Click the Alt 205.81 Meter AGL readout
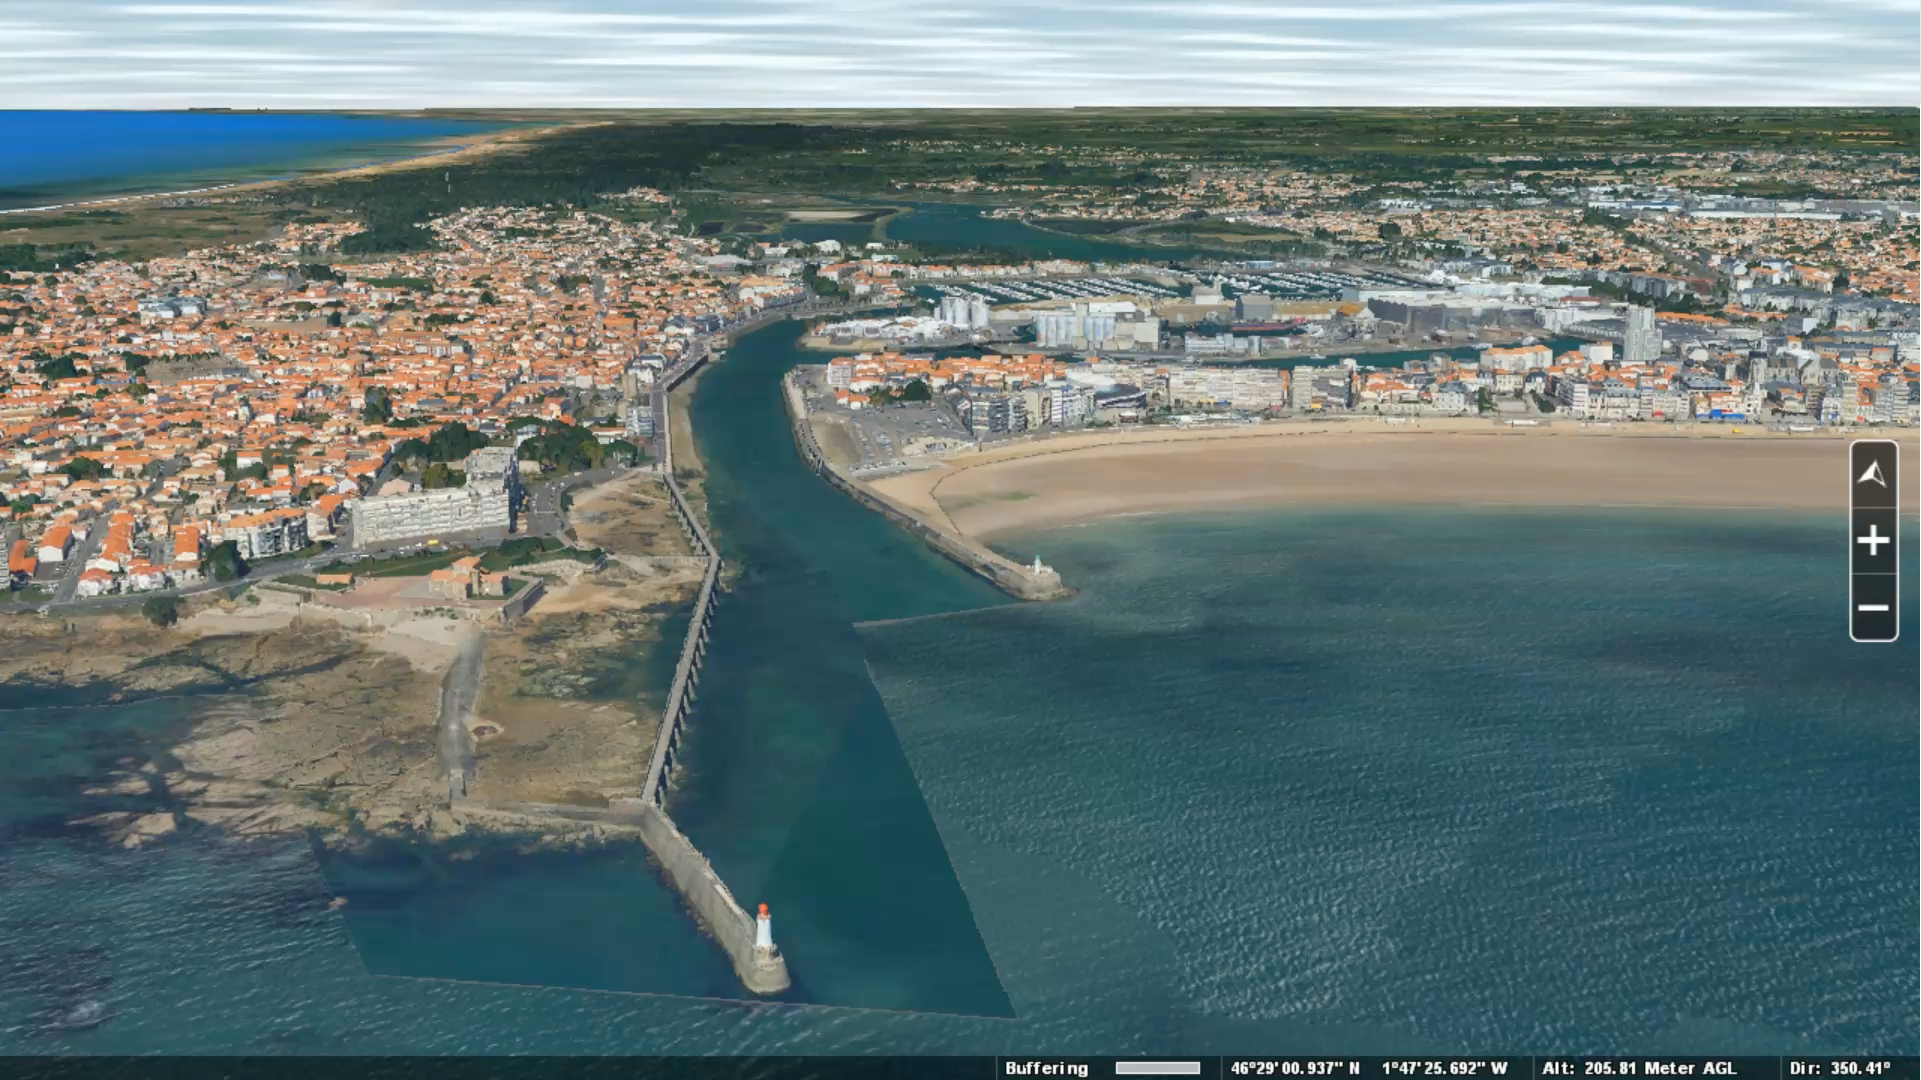 [x=1639, y=1068]
